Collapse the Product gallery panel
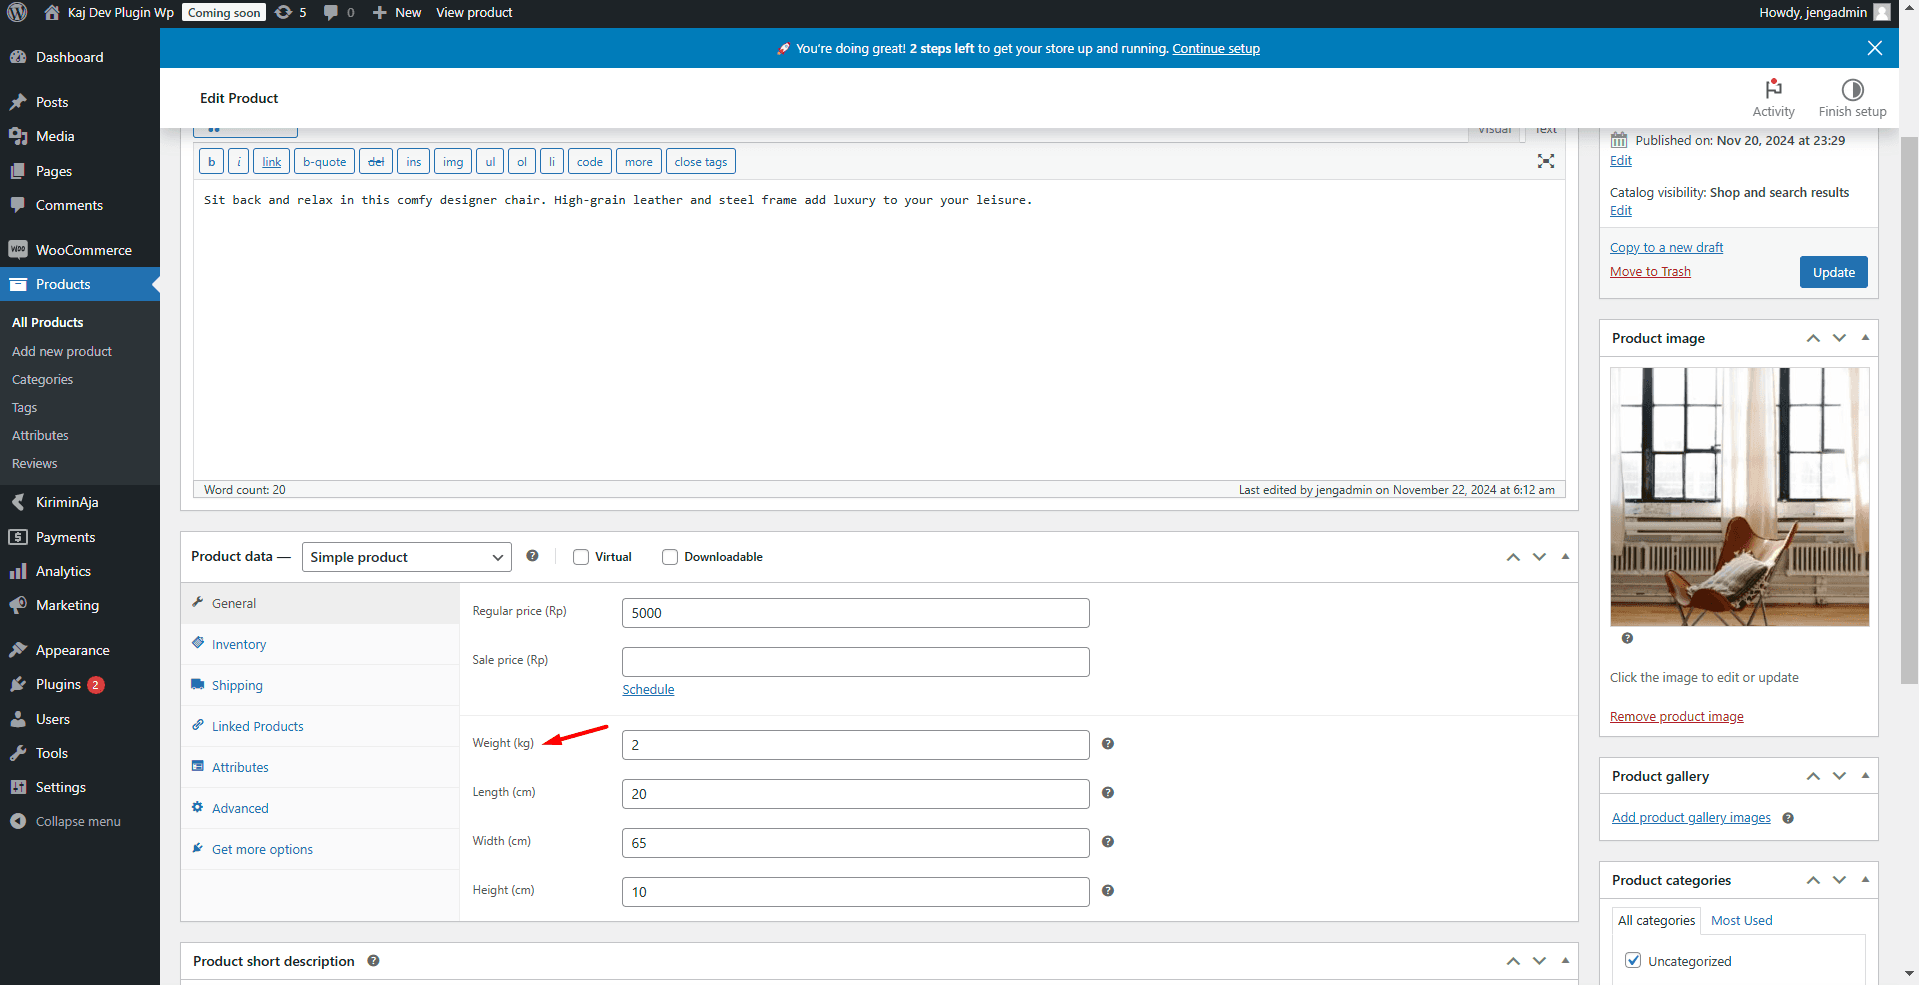Screen dimensions: 1919x985 click(1864, 776)
